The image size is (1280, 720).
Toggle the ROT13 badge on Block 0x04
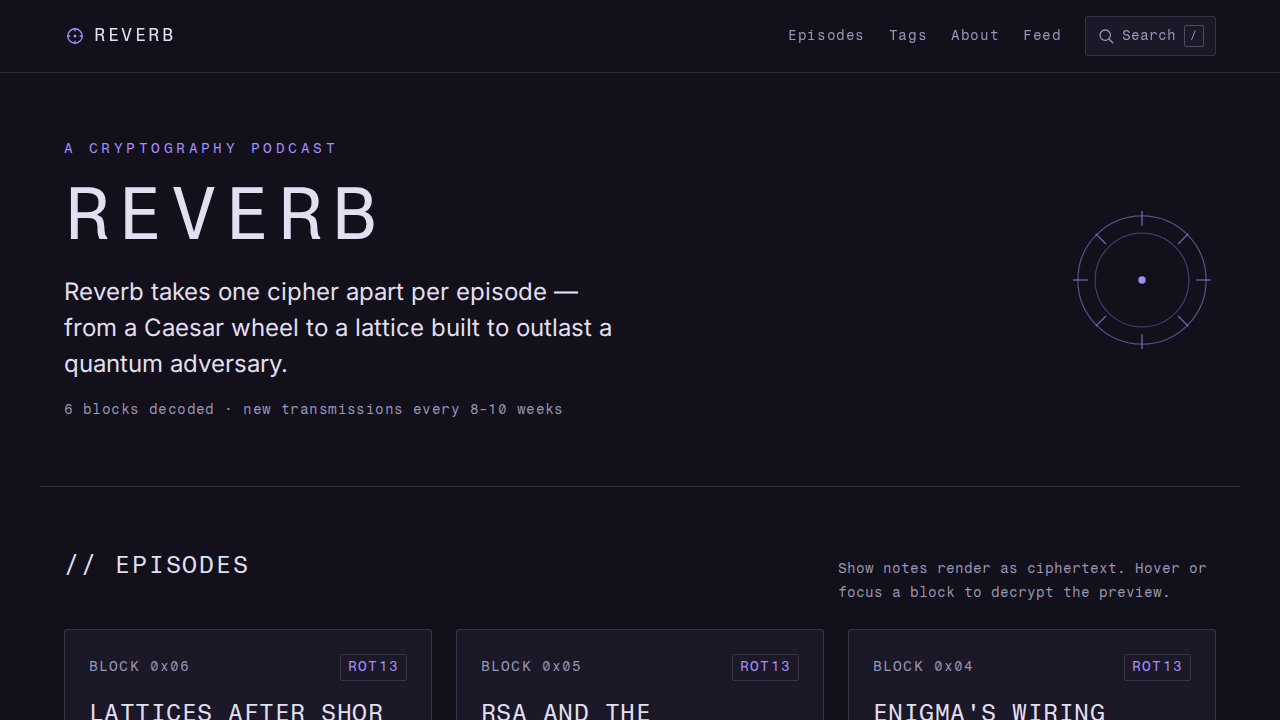click(x=1157, y=667)
